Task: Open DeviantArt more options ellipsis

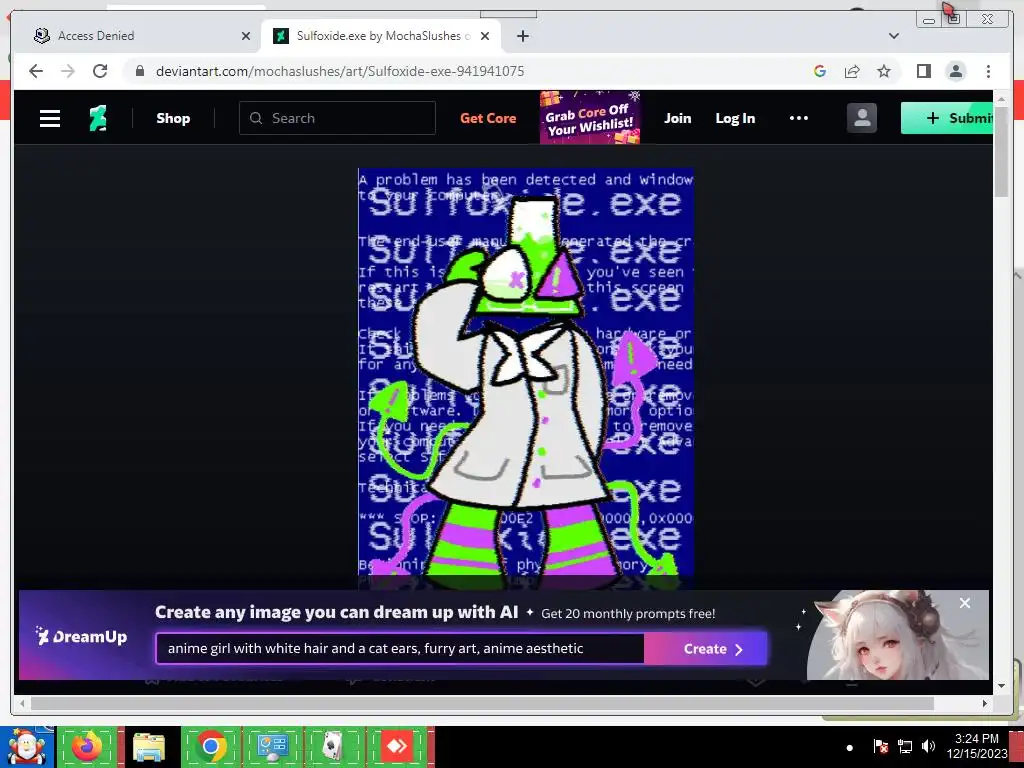Action: pos(799,118)
